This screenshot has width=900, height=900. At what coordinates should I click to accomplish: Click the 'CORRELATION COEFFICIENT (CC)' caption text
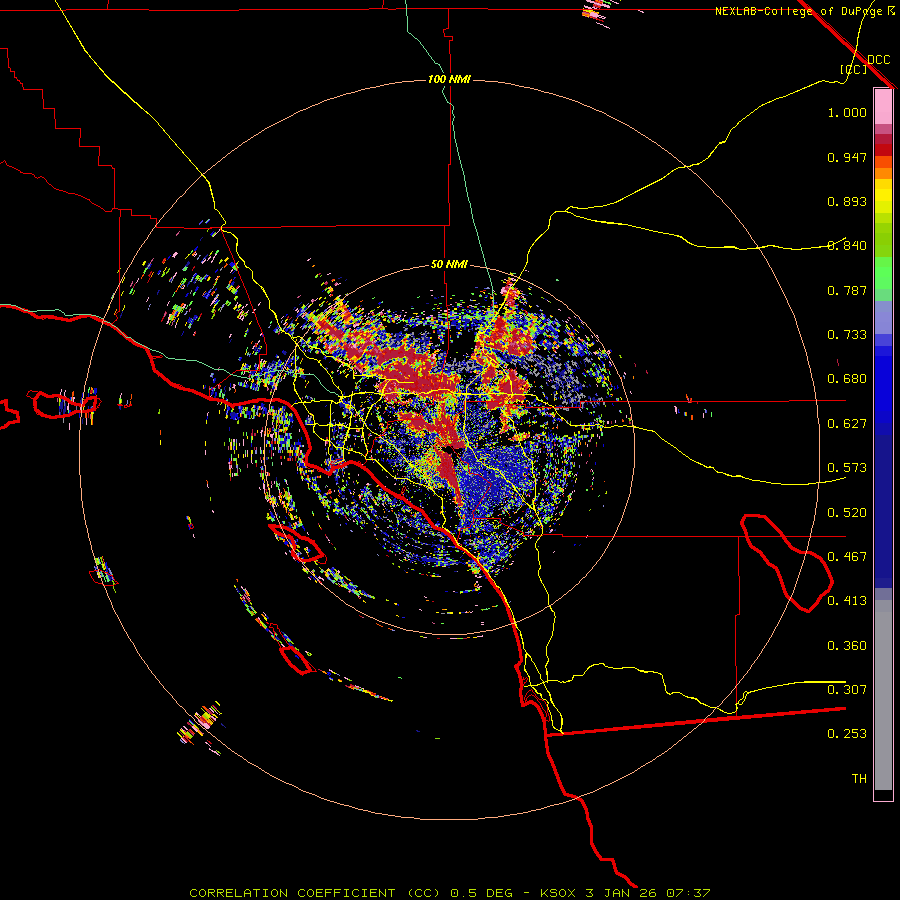pyautogui.click(x=315, y=893)
